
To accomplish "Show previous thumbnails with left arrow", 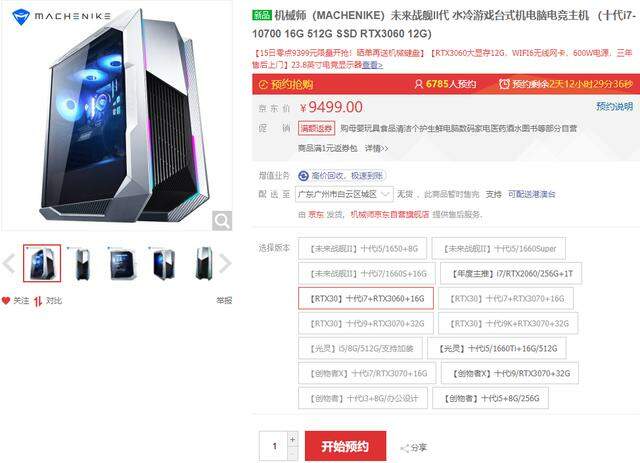I will click(x=9, y=263).
